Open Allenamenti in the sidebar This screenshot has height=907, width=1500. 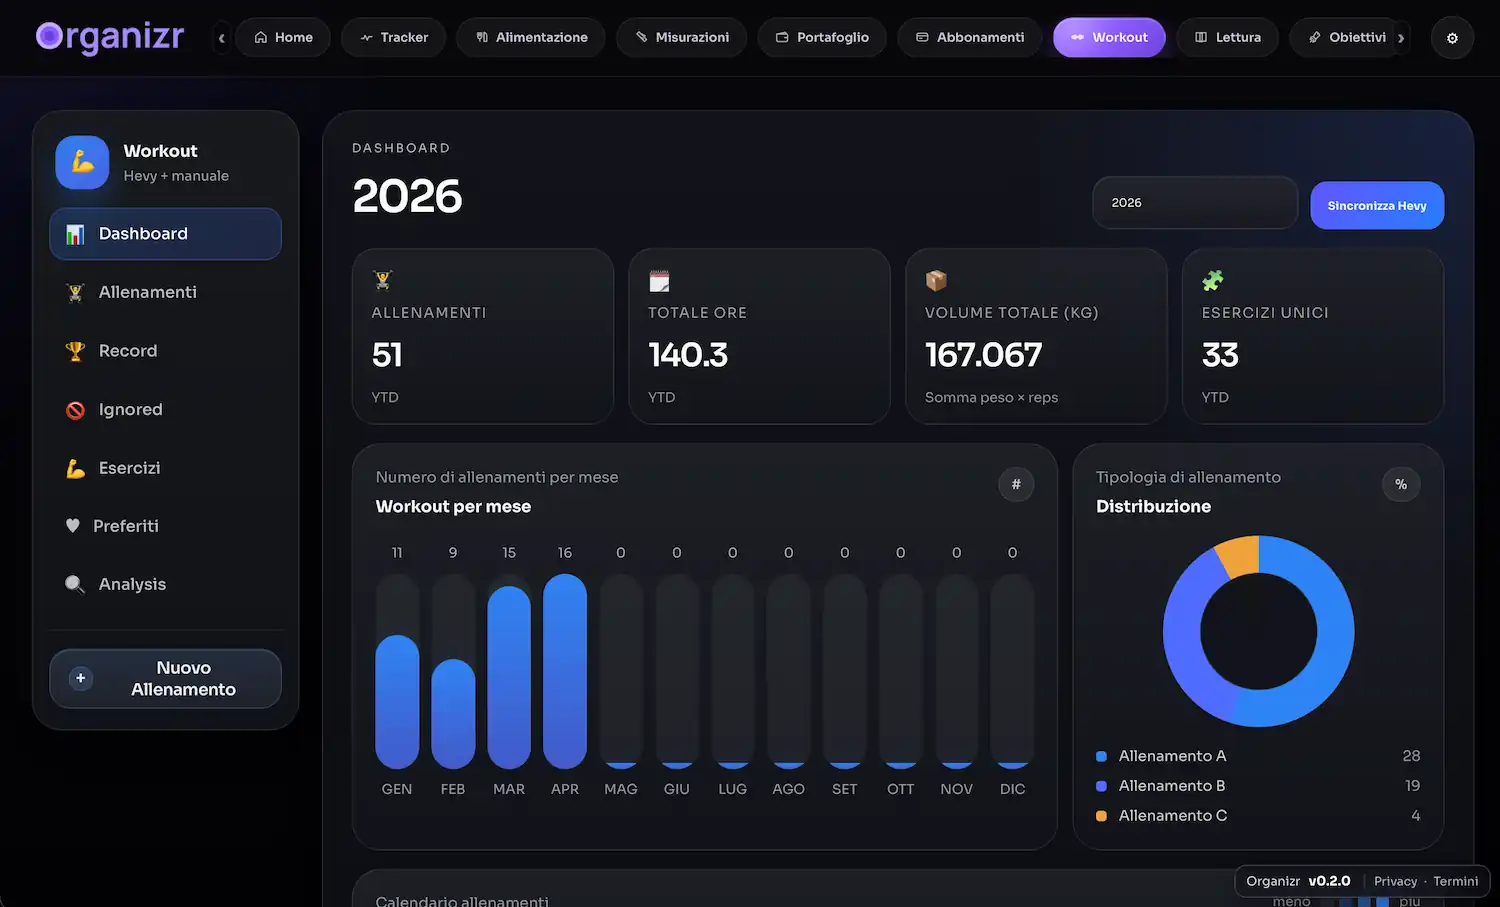165,292
